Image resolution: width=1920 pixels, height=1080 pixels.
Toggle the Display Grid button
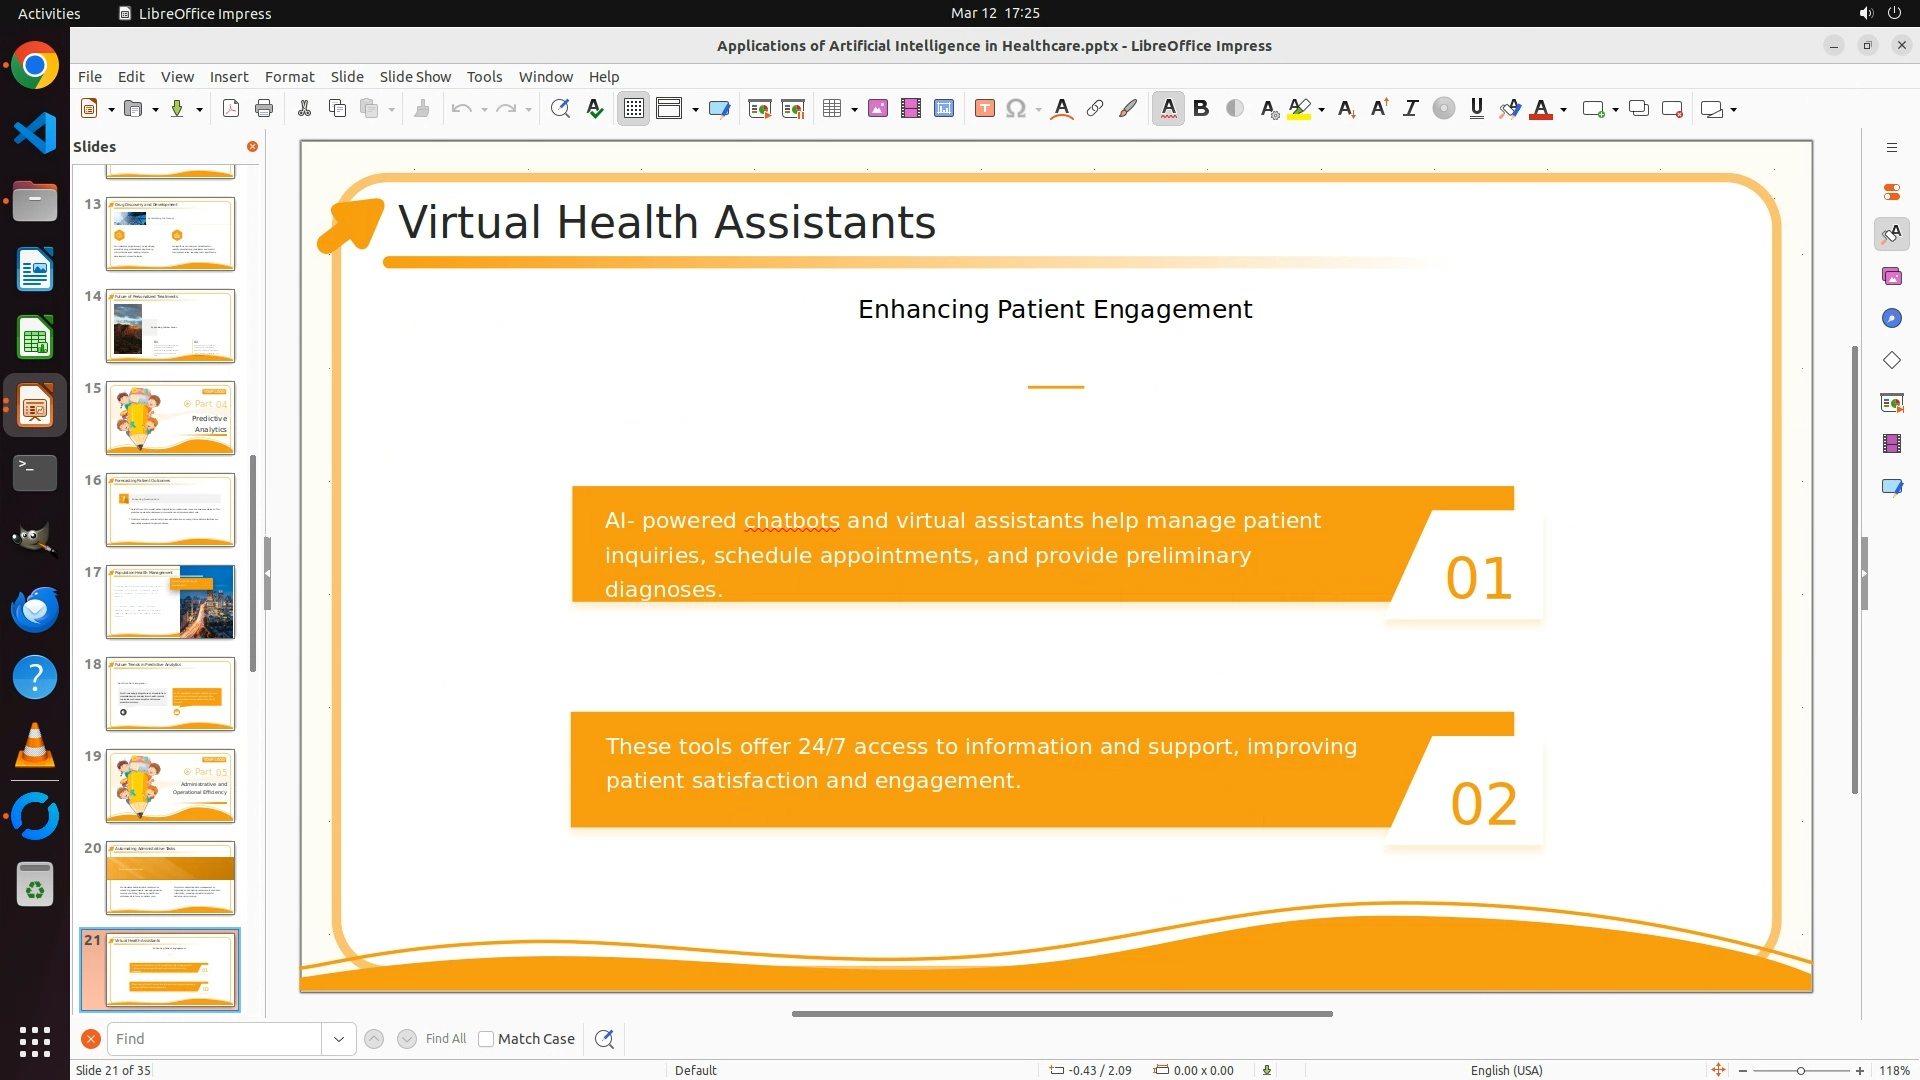click(x=634, y=109)
